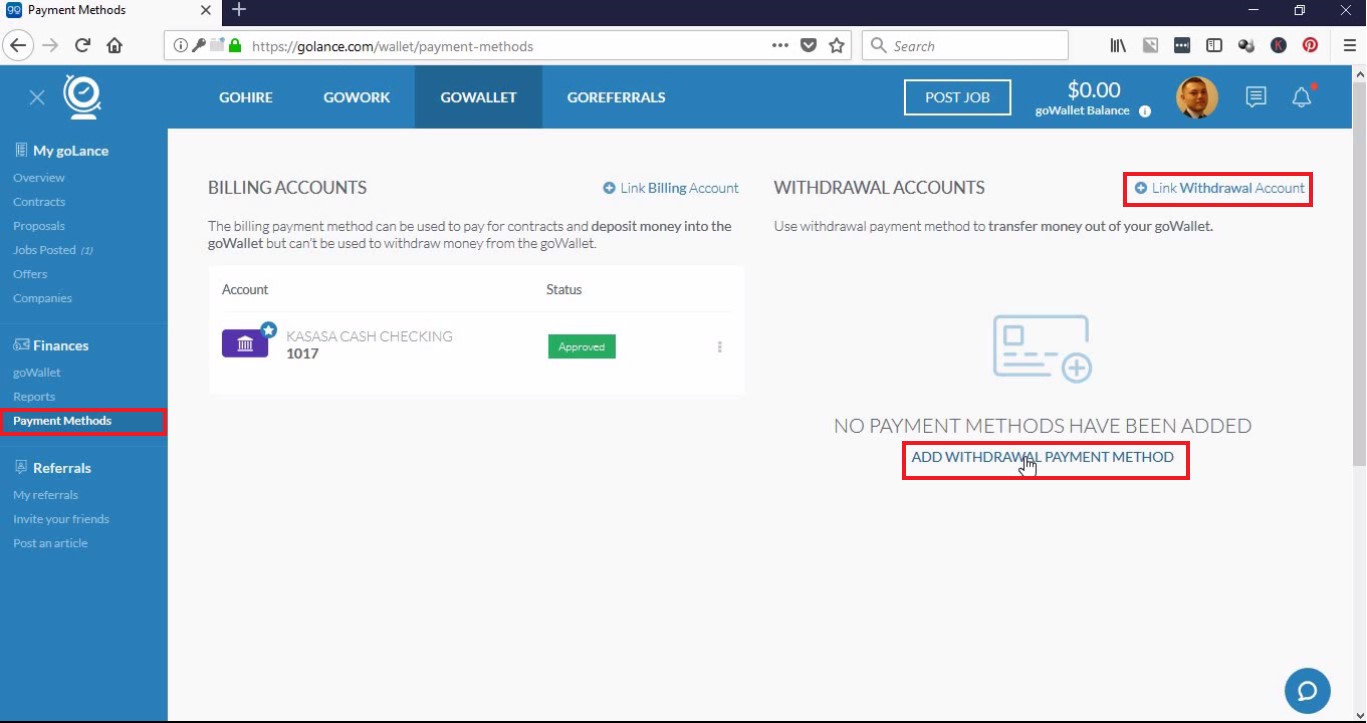The image size is (1367, 723).
Task: Go forward with the browser forward arrow
Action: coord(51,45)
